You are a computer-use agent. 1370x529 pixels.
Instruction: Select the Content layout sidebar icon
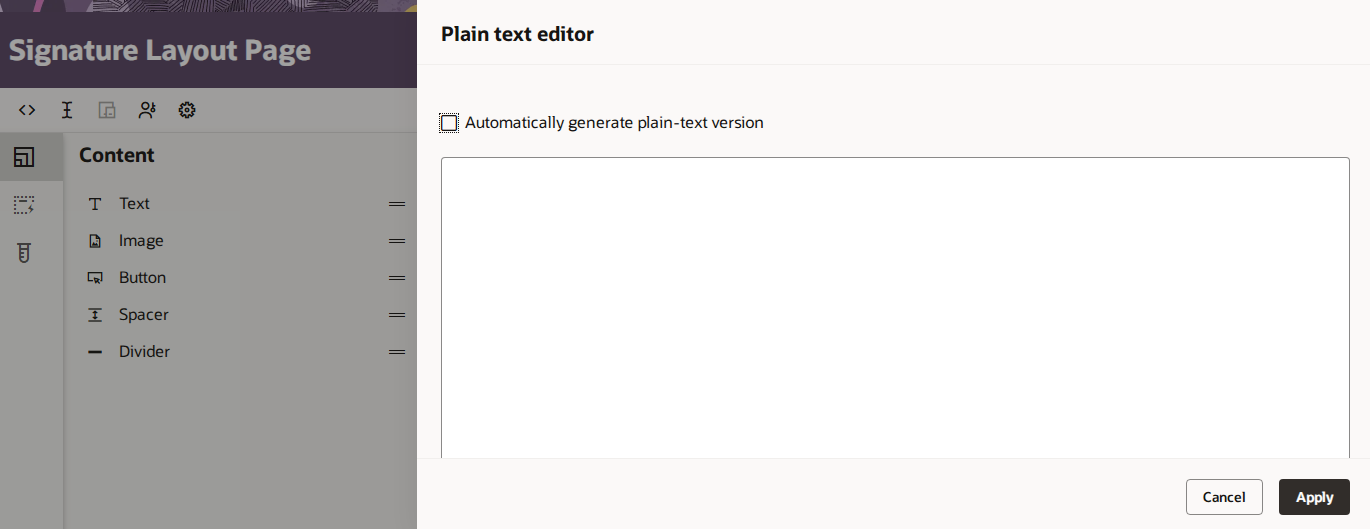click(24, 157)
